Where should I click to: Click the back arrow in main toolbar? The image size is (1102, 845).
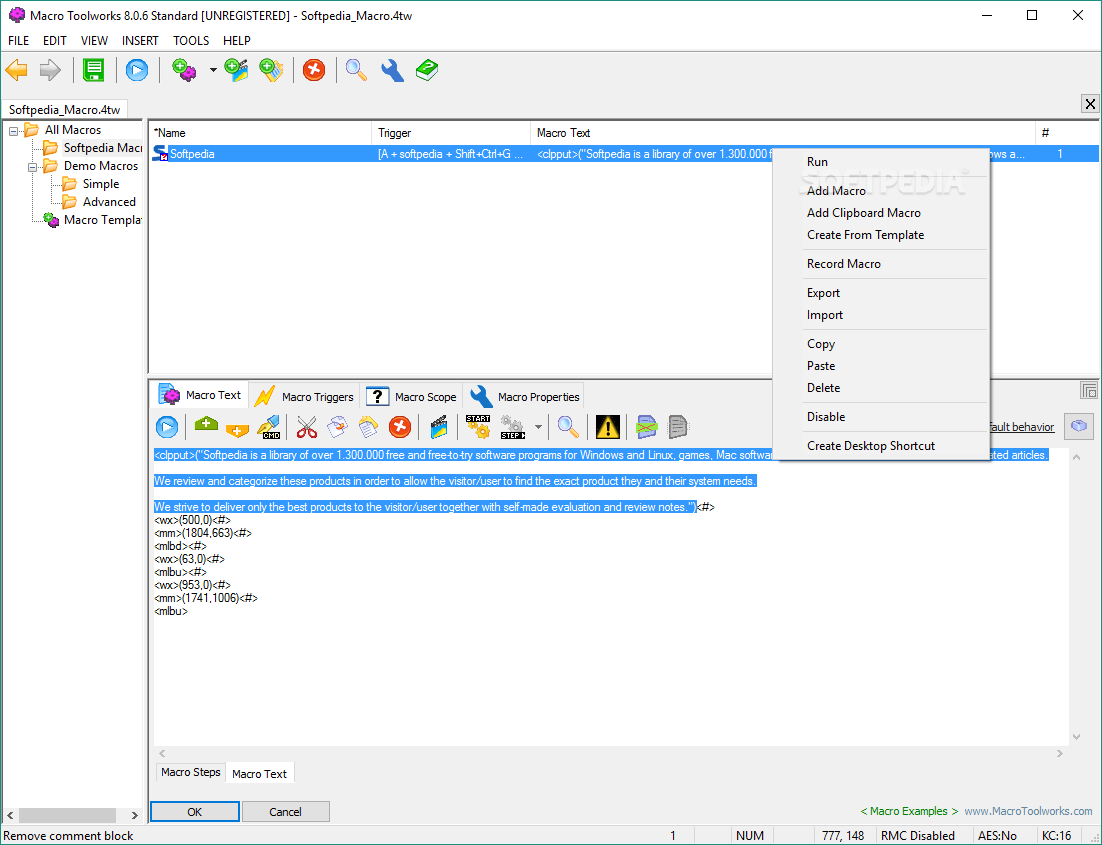click(17, 70)
